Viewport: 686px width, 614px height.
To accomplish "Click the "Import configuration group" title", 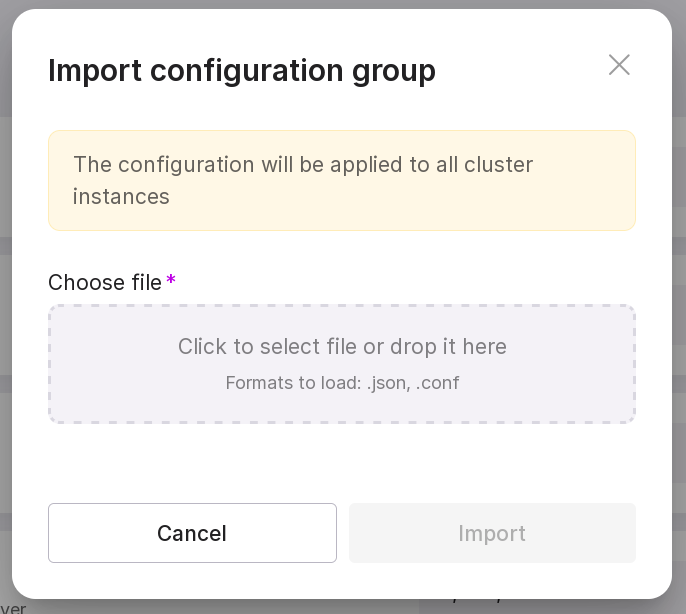I will (242, 71).
